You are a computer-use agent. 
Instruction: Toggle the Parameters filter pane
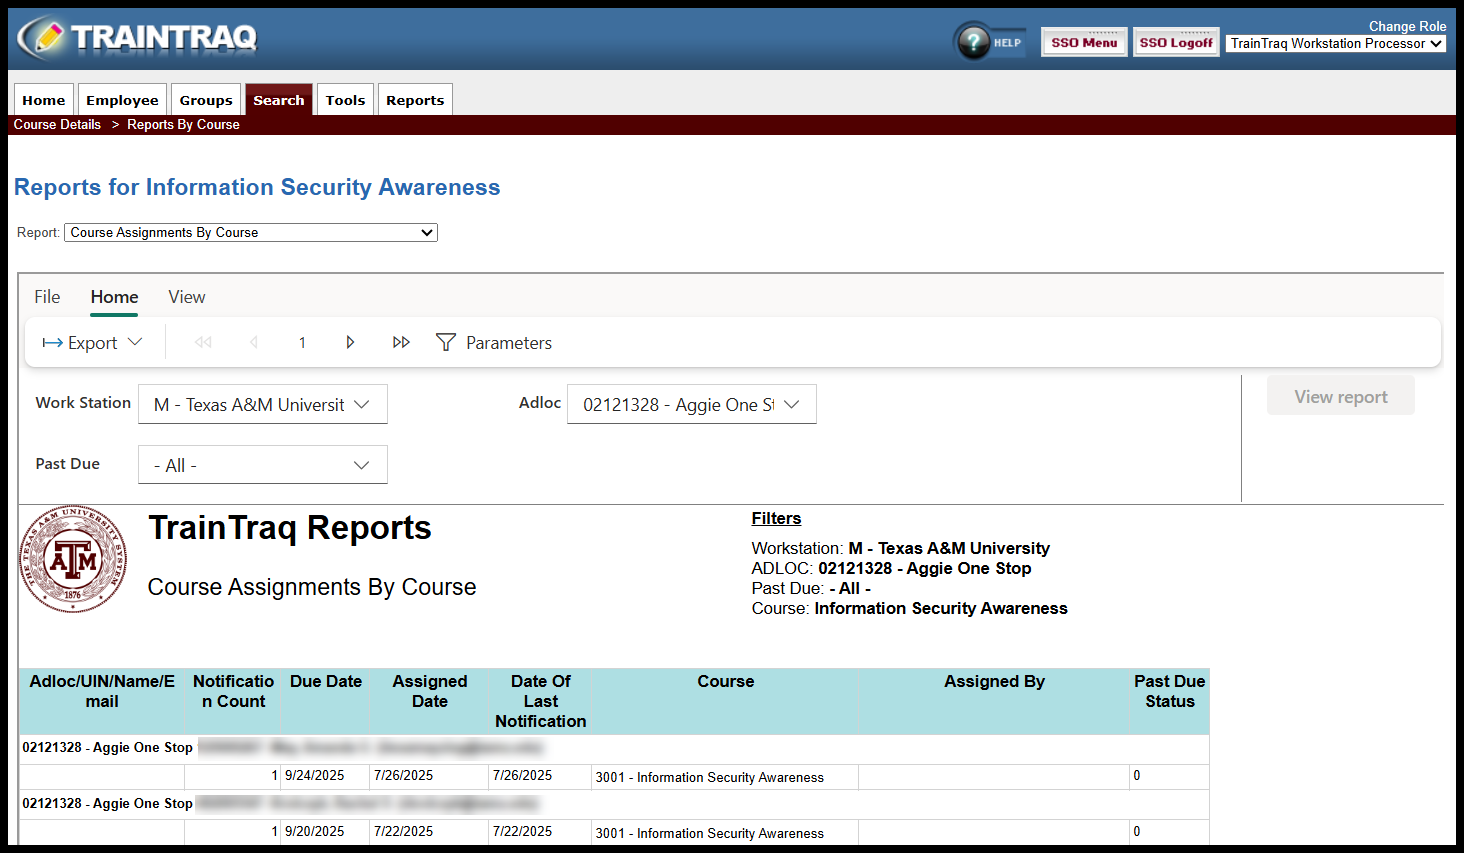[x=494, y=343]
